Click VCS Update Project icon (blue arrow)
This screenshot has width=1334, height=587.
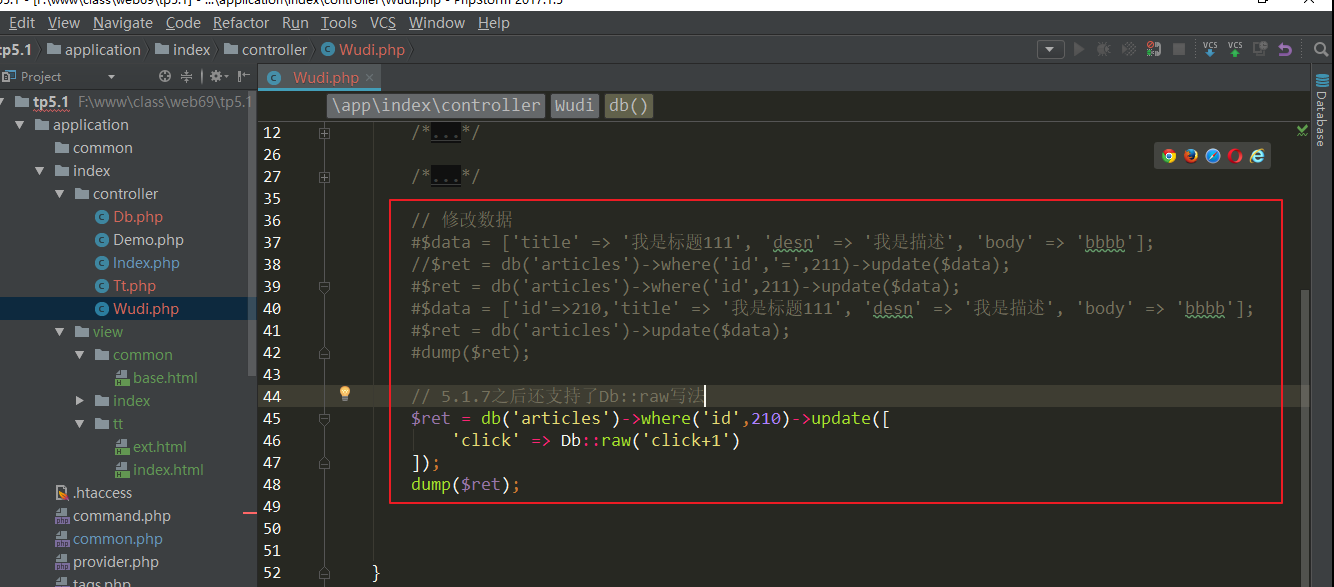tap(1210, 49)
